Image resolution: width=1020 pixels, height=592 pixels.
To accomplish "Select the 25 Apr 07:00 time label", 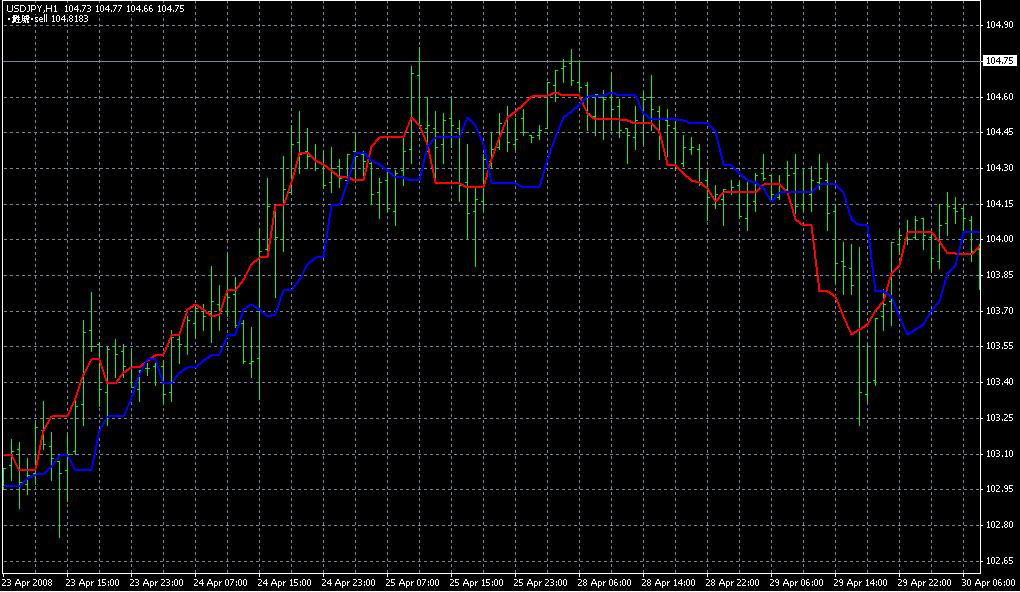I will tap(414, 582).
